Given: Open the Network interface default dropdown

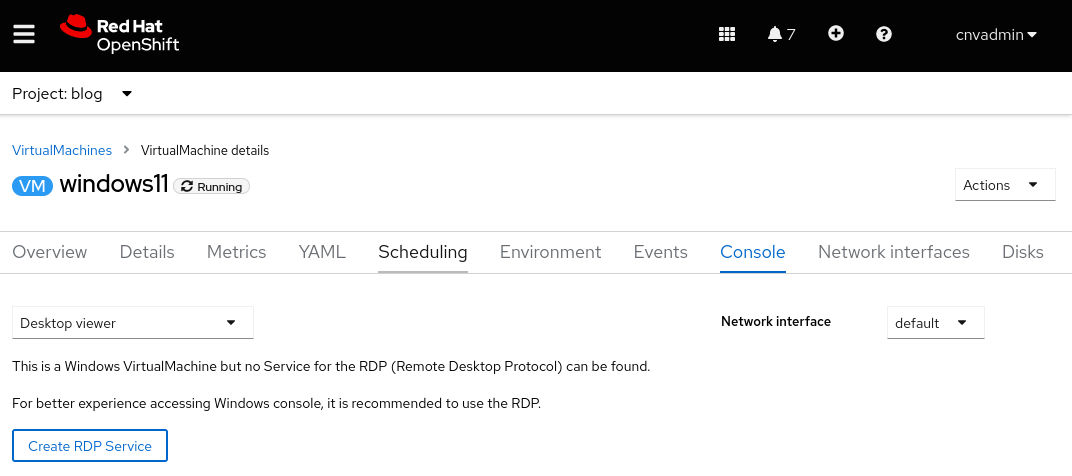Looking at the screenshot, I should 935,323.
